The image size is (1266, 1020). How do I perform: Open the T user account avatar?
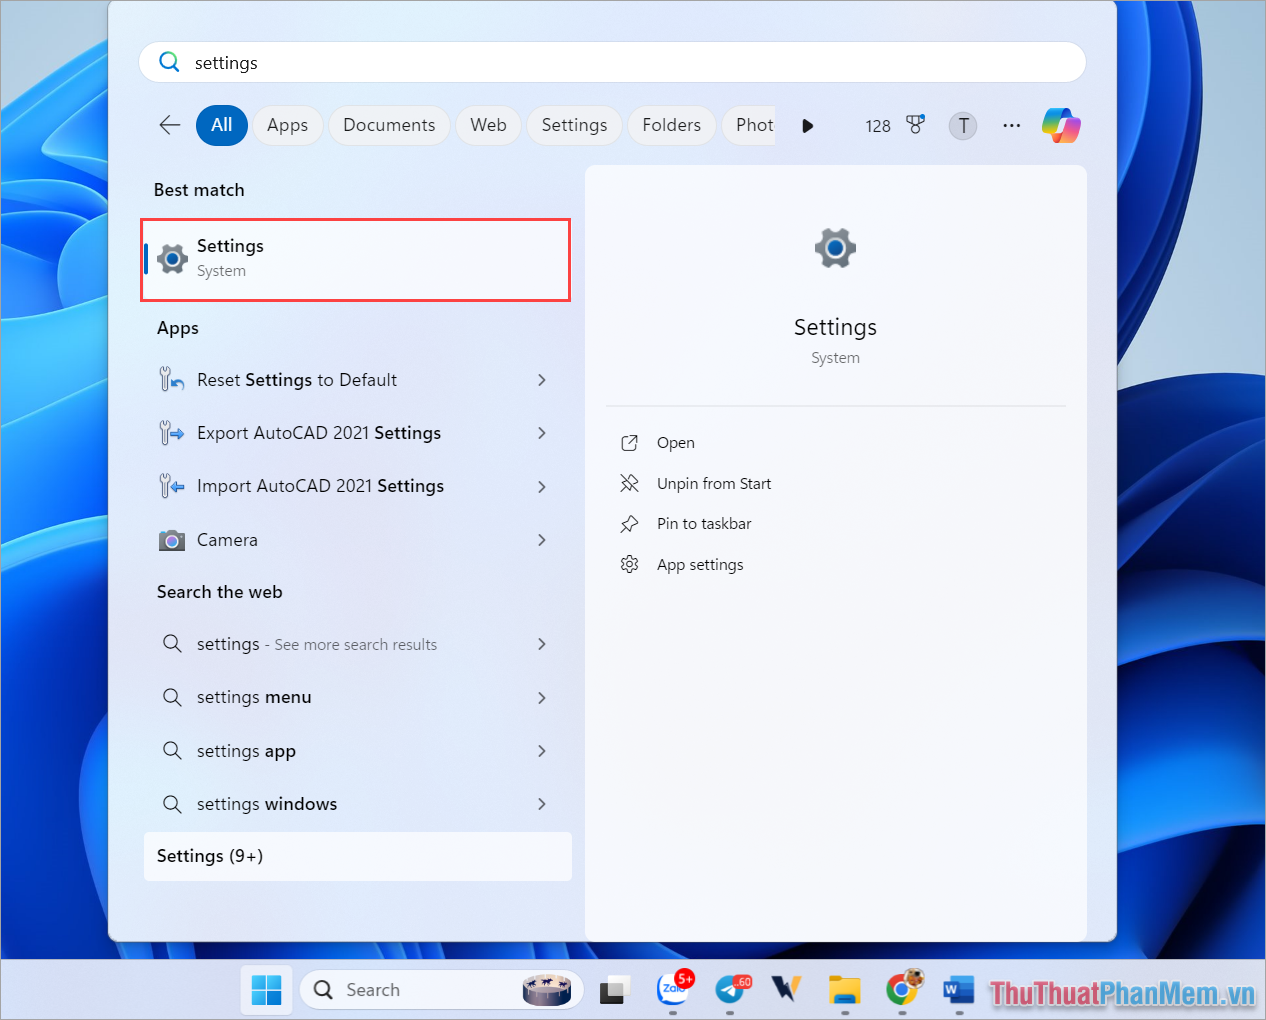(x=963, y=126)
